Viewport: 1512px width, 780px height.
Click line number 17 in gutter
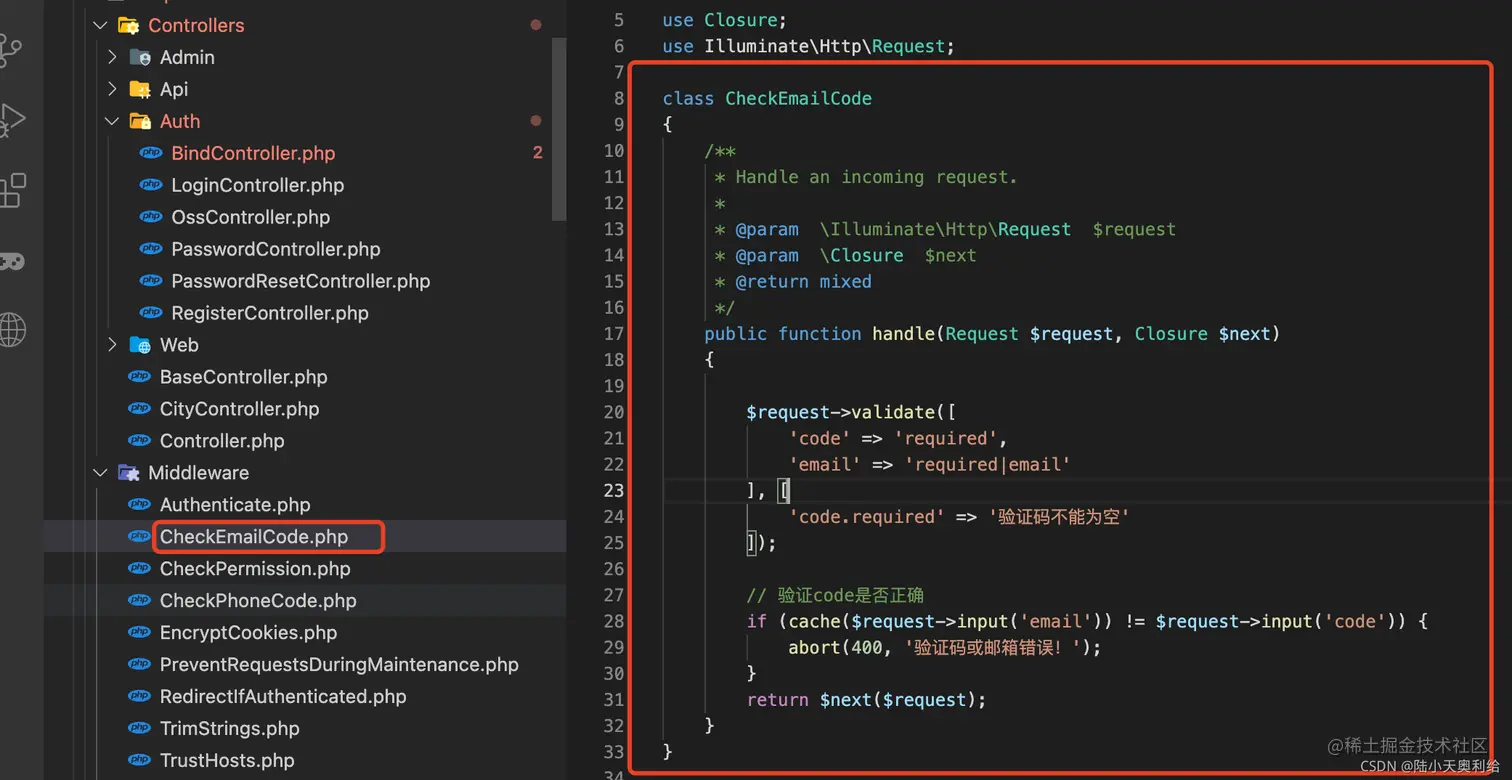pyautogui.click(x=613, y=333)
